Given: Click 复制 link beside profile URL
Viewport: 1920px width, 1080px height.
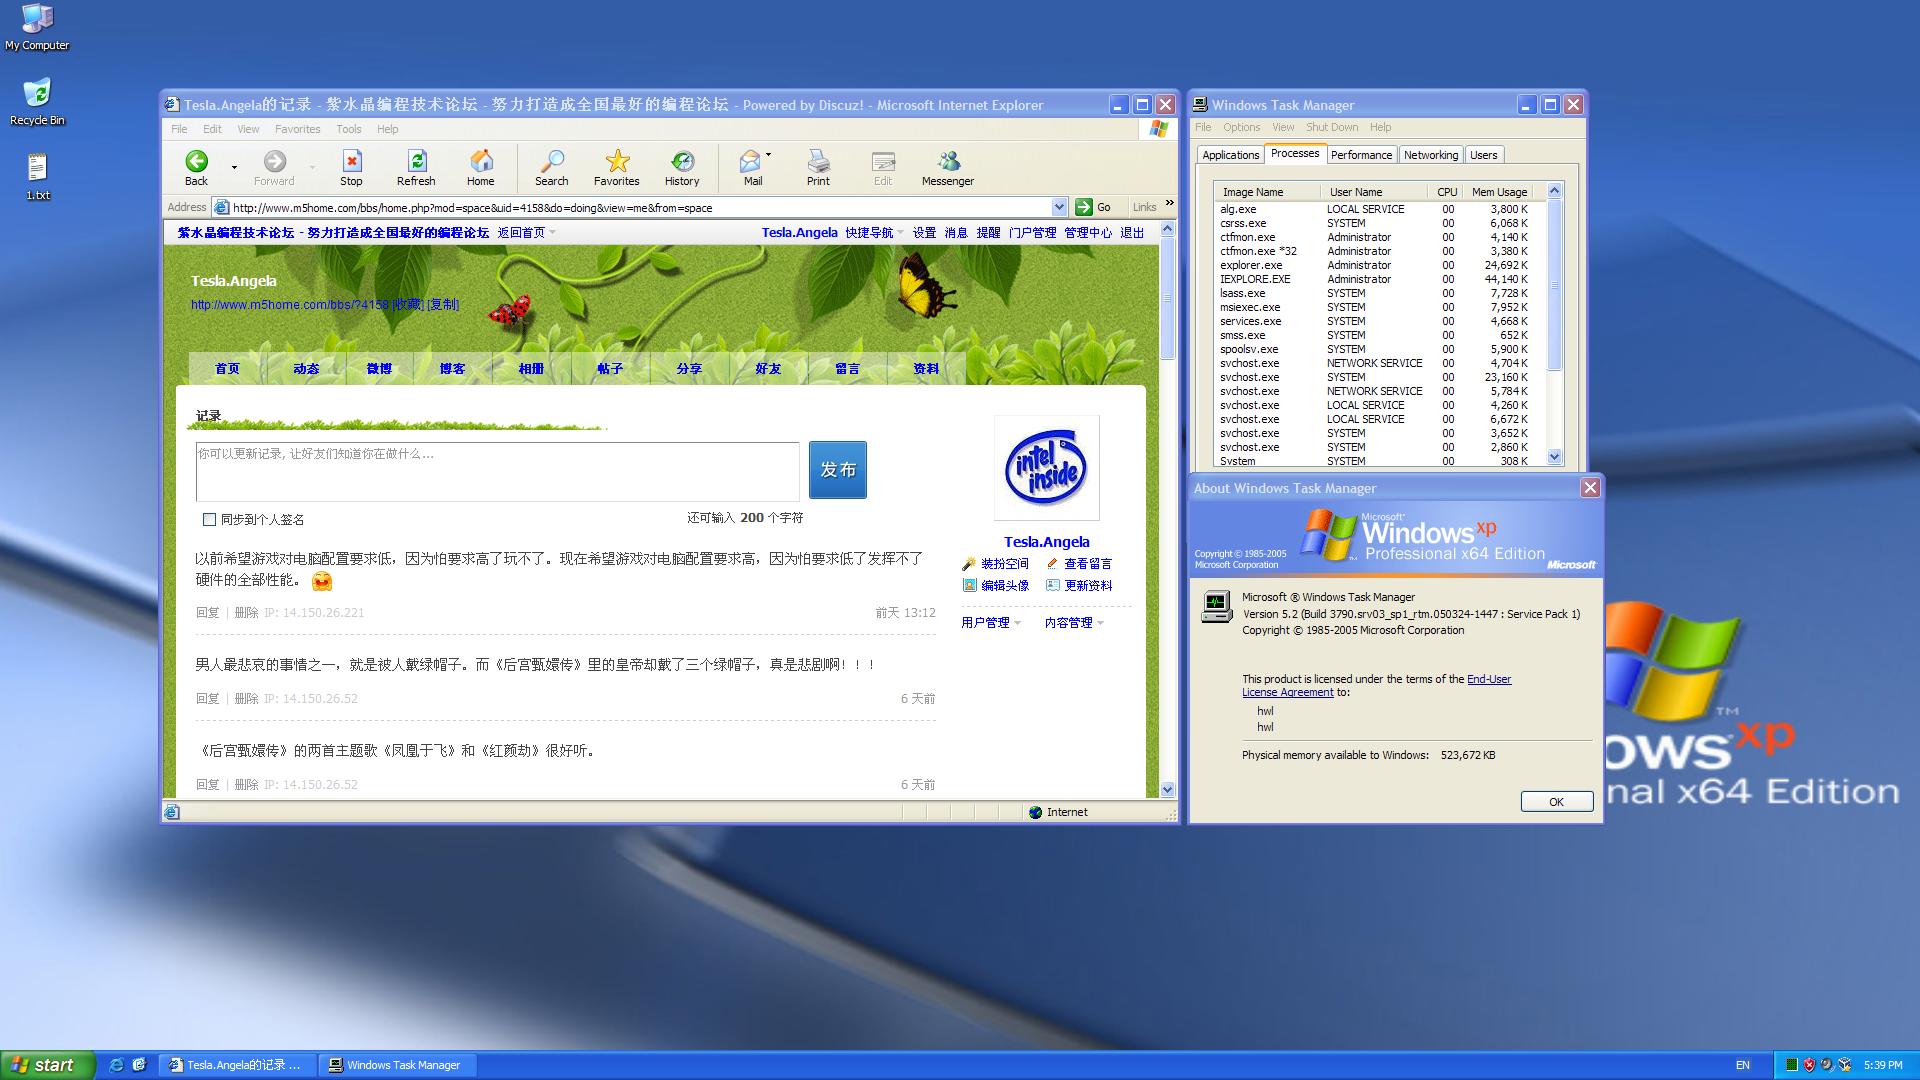Looking at the screenshot, I should click(443, 305).
